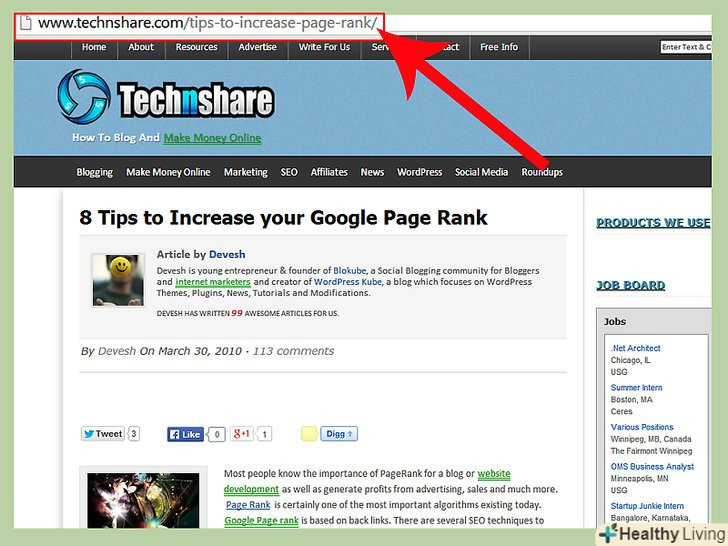
Task: Click the Facebook Like button
Action: coord(185,434)
